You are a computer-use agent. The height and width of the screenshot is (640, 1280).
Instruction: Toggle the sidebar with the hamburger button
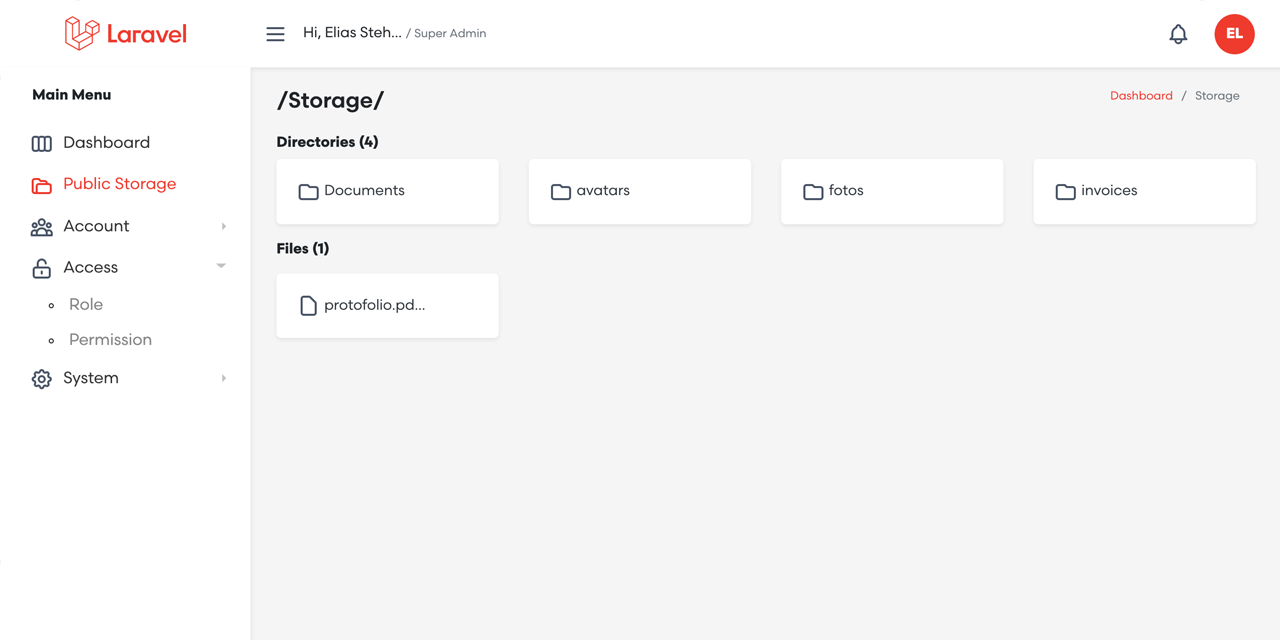point(275,33)
